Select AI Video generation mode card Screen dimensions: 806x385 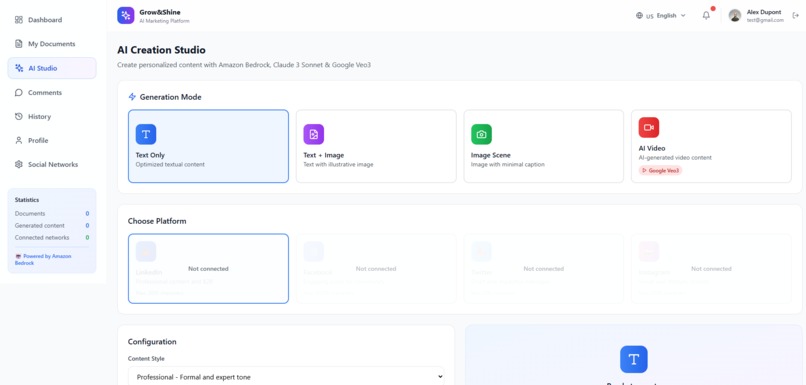pyautogui.click(x=711, y=146)
